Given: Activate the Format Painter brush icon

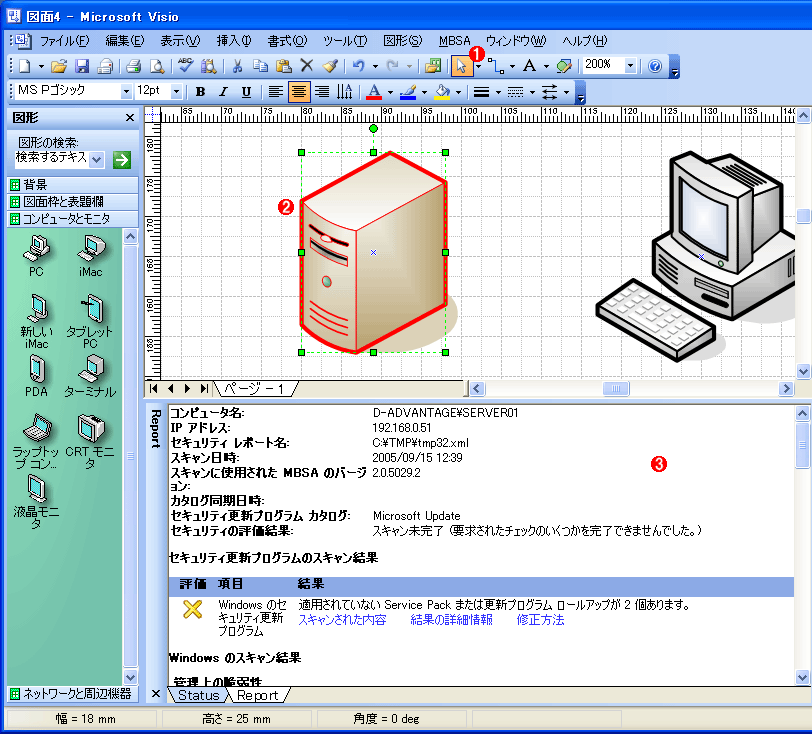Looking at the screenshot, I should coord(330,66).
